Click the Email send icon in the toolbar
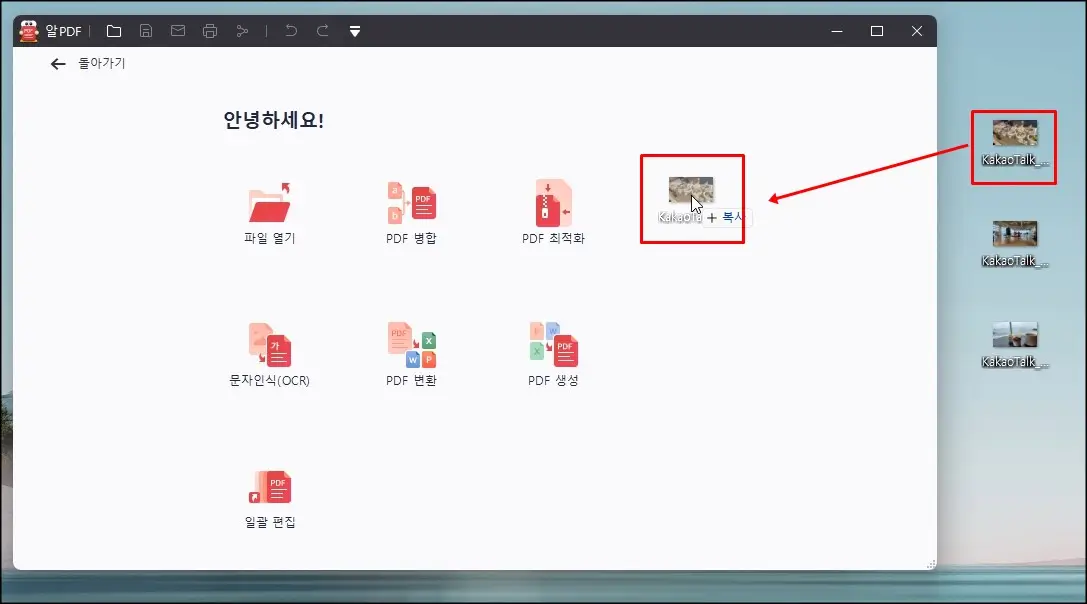This screenshot has width=1087, height=604. (178, 30)
